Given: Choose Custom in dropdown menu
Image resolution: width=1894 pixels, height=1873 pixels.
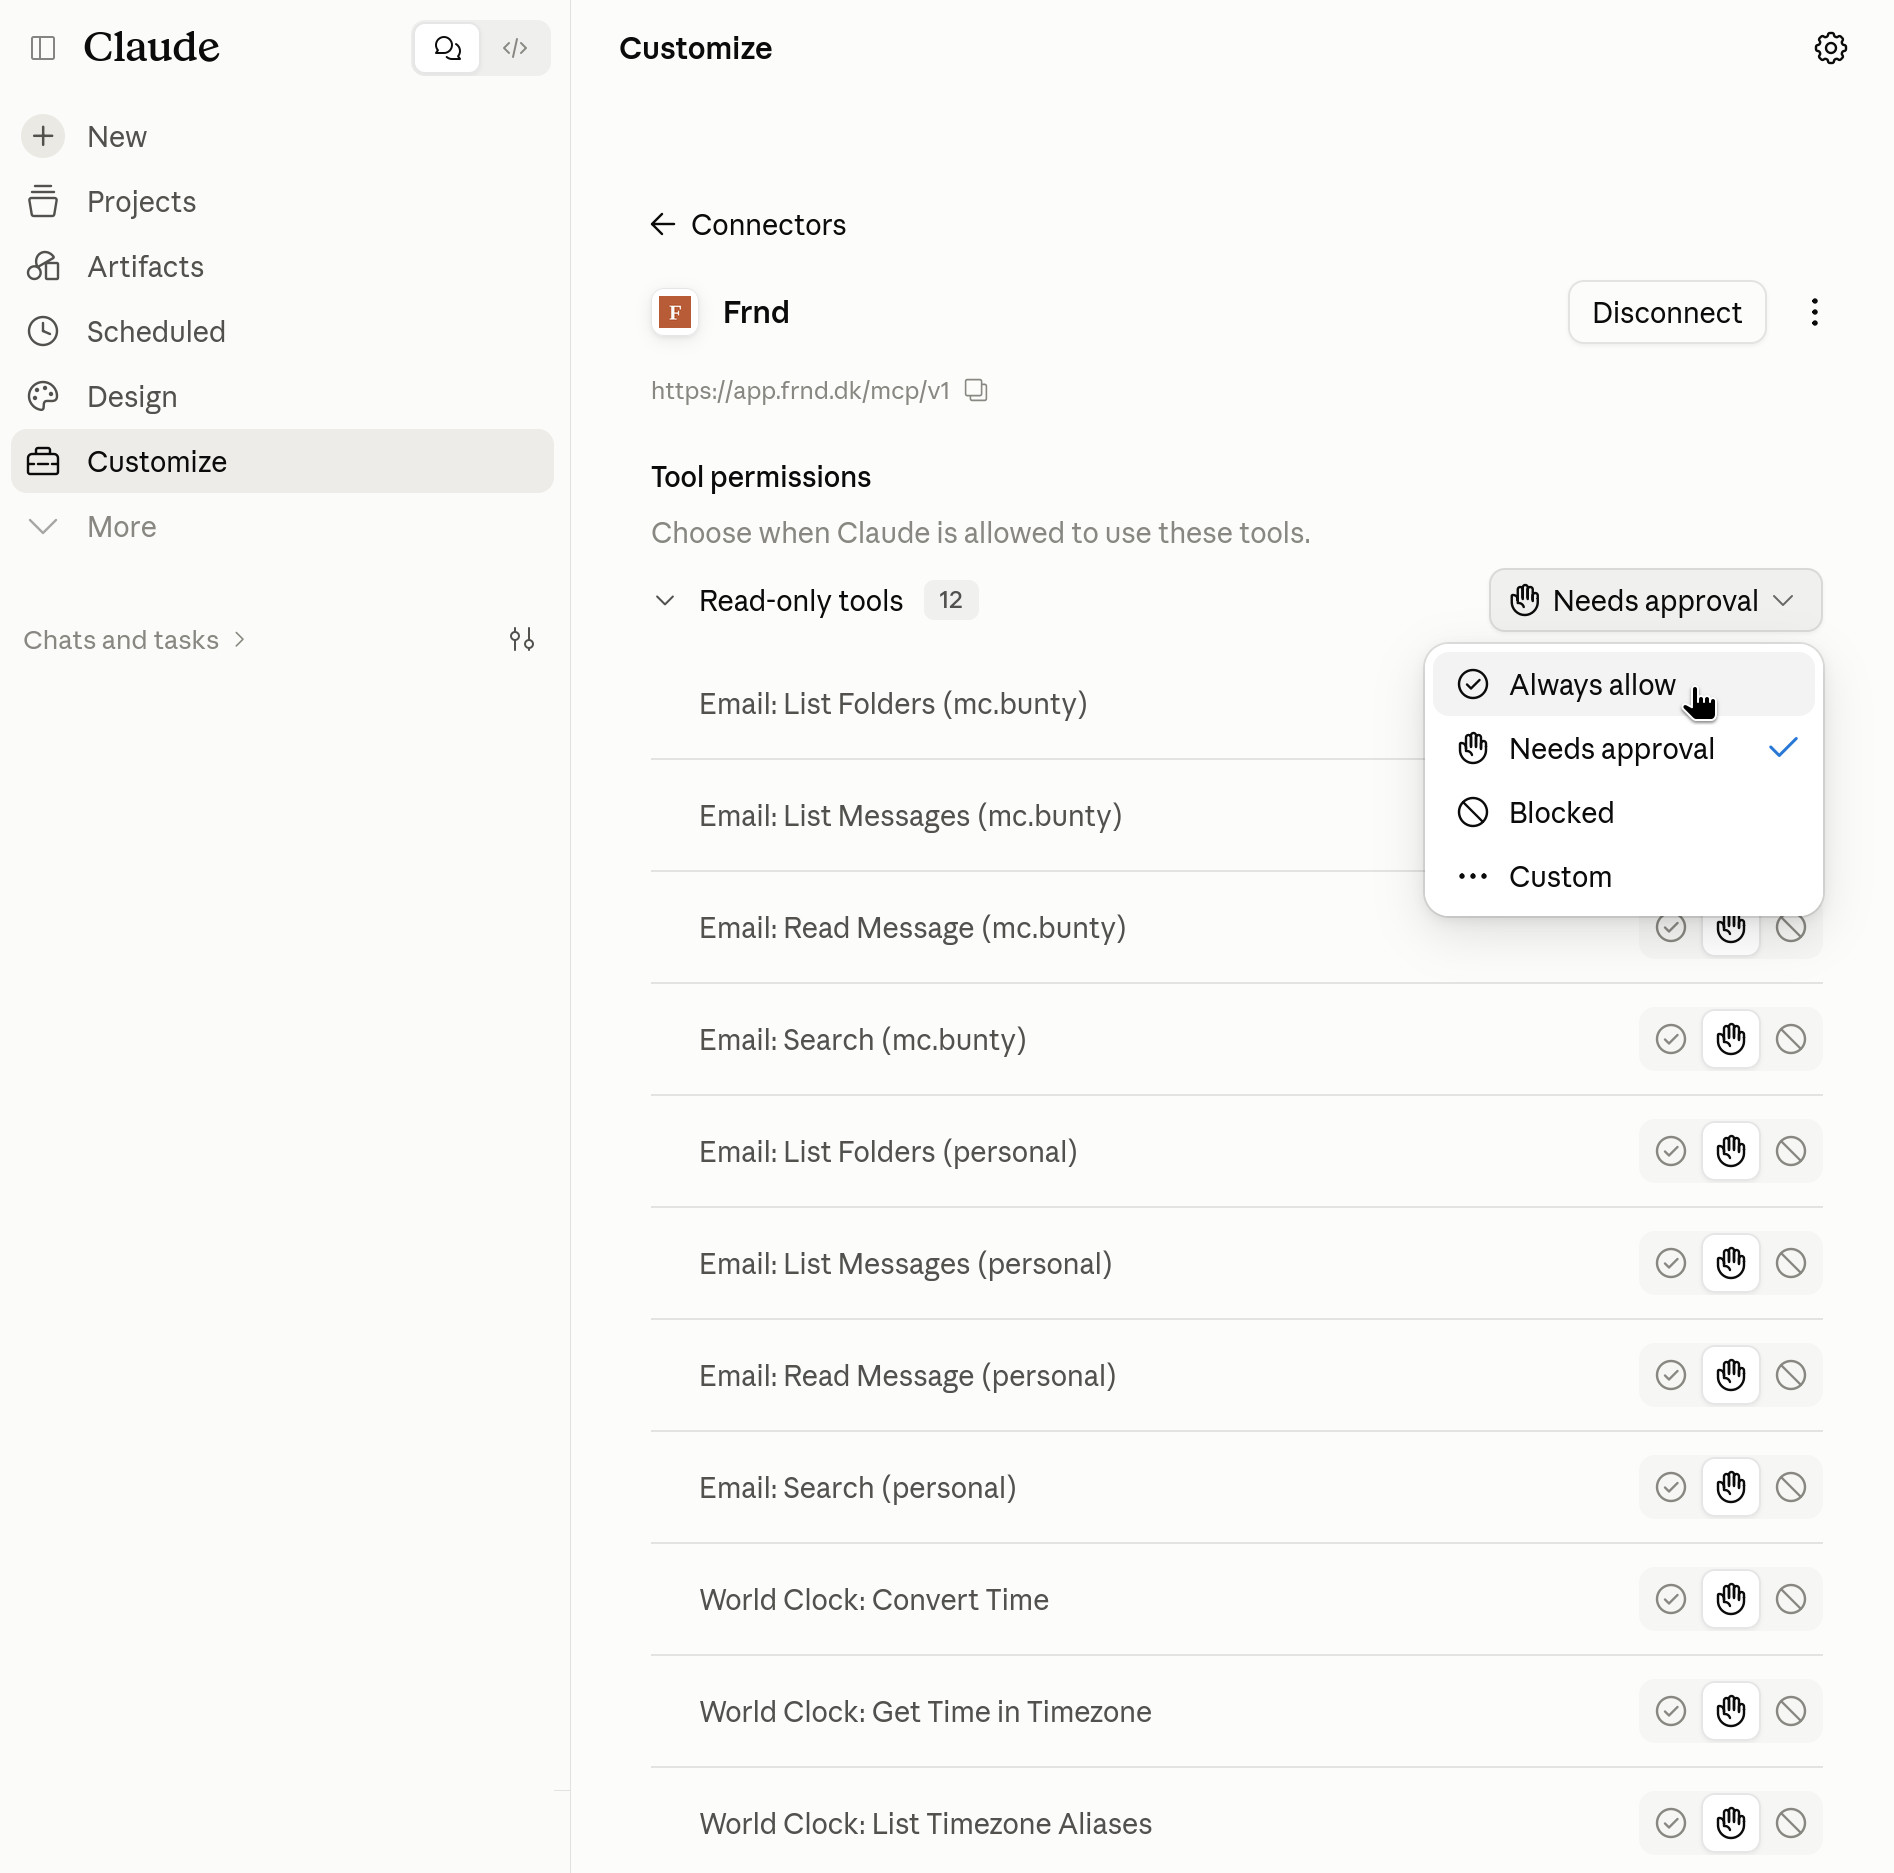Looking at the screenshot, I should tap(1623, 876).
